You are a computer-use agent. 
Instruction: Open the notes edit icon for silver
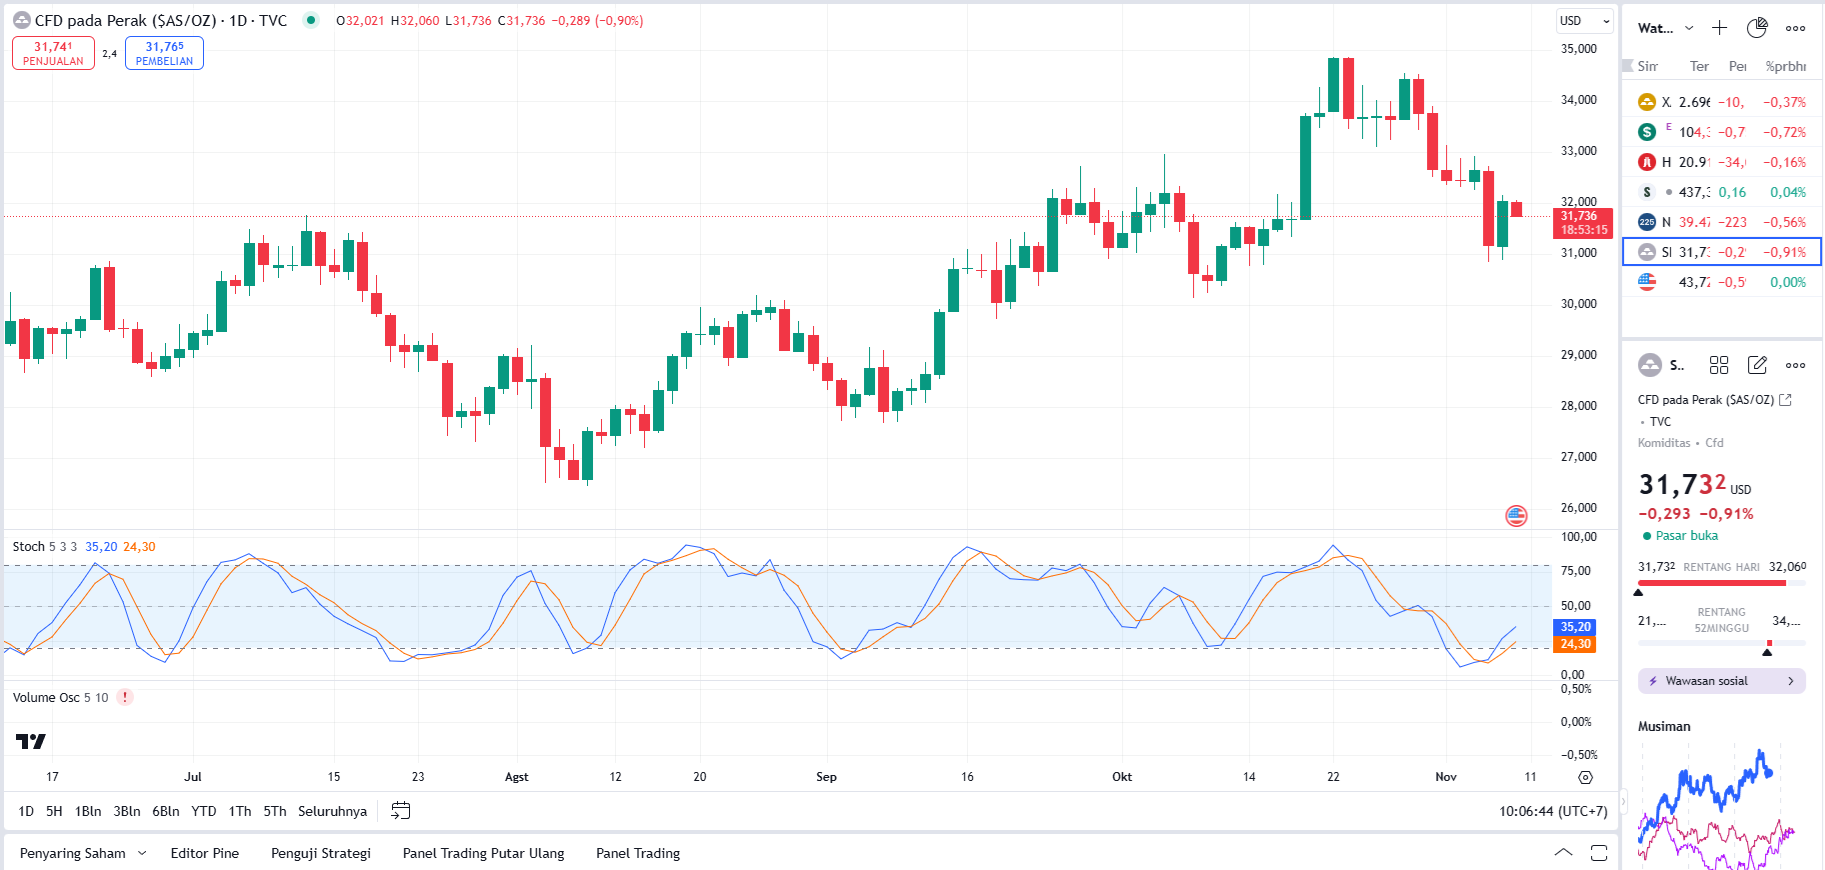(1757, 365)
